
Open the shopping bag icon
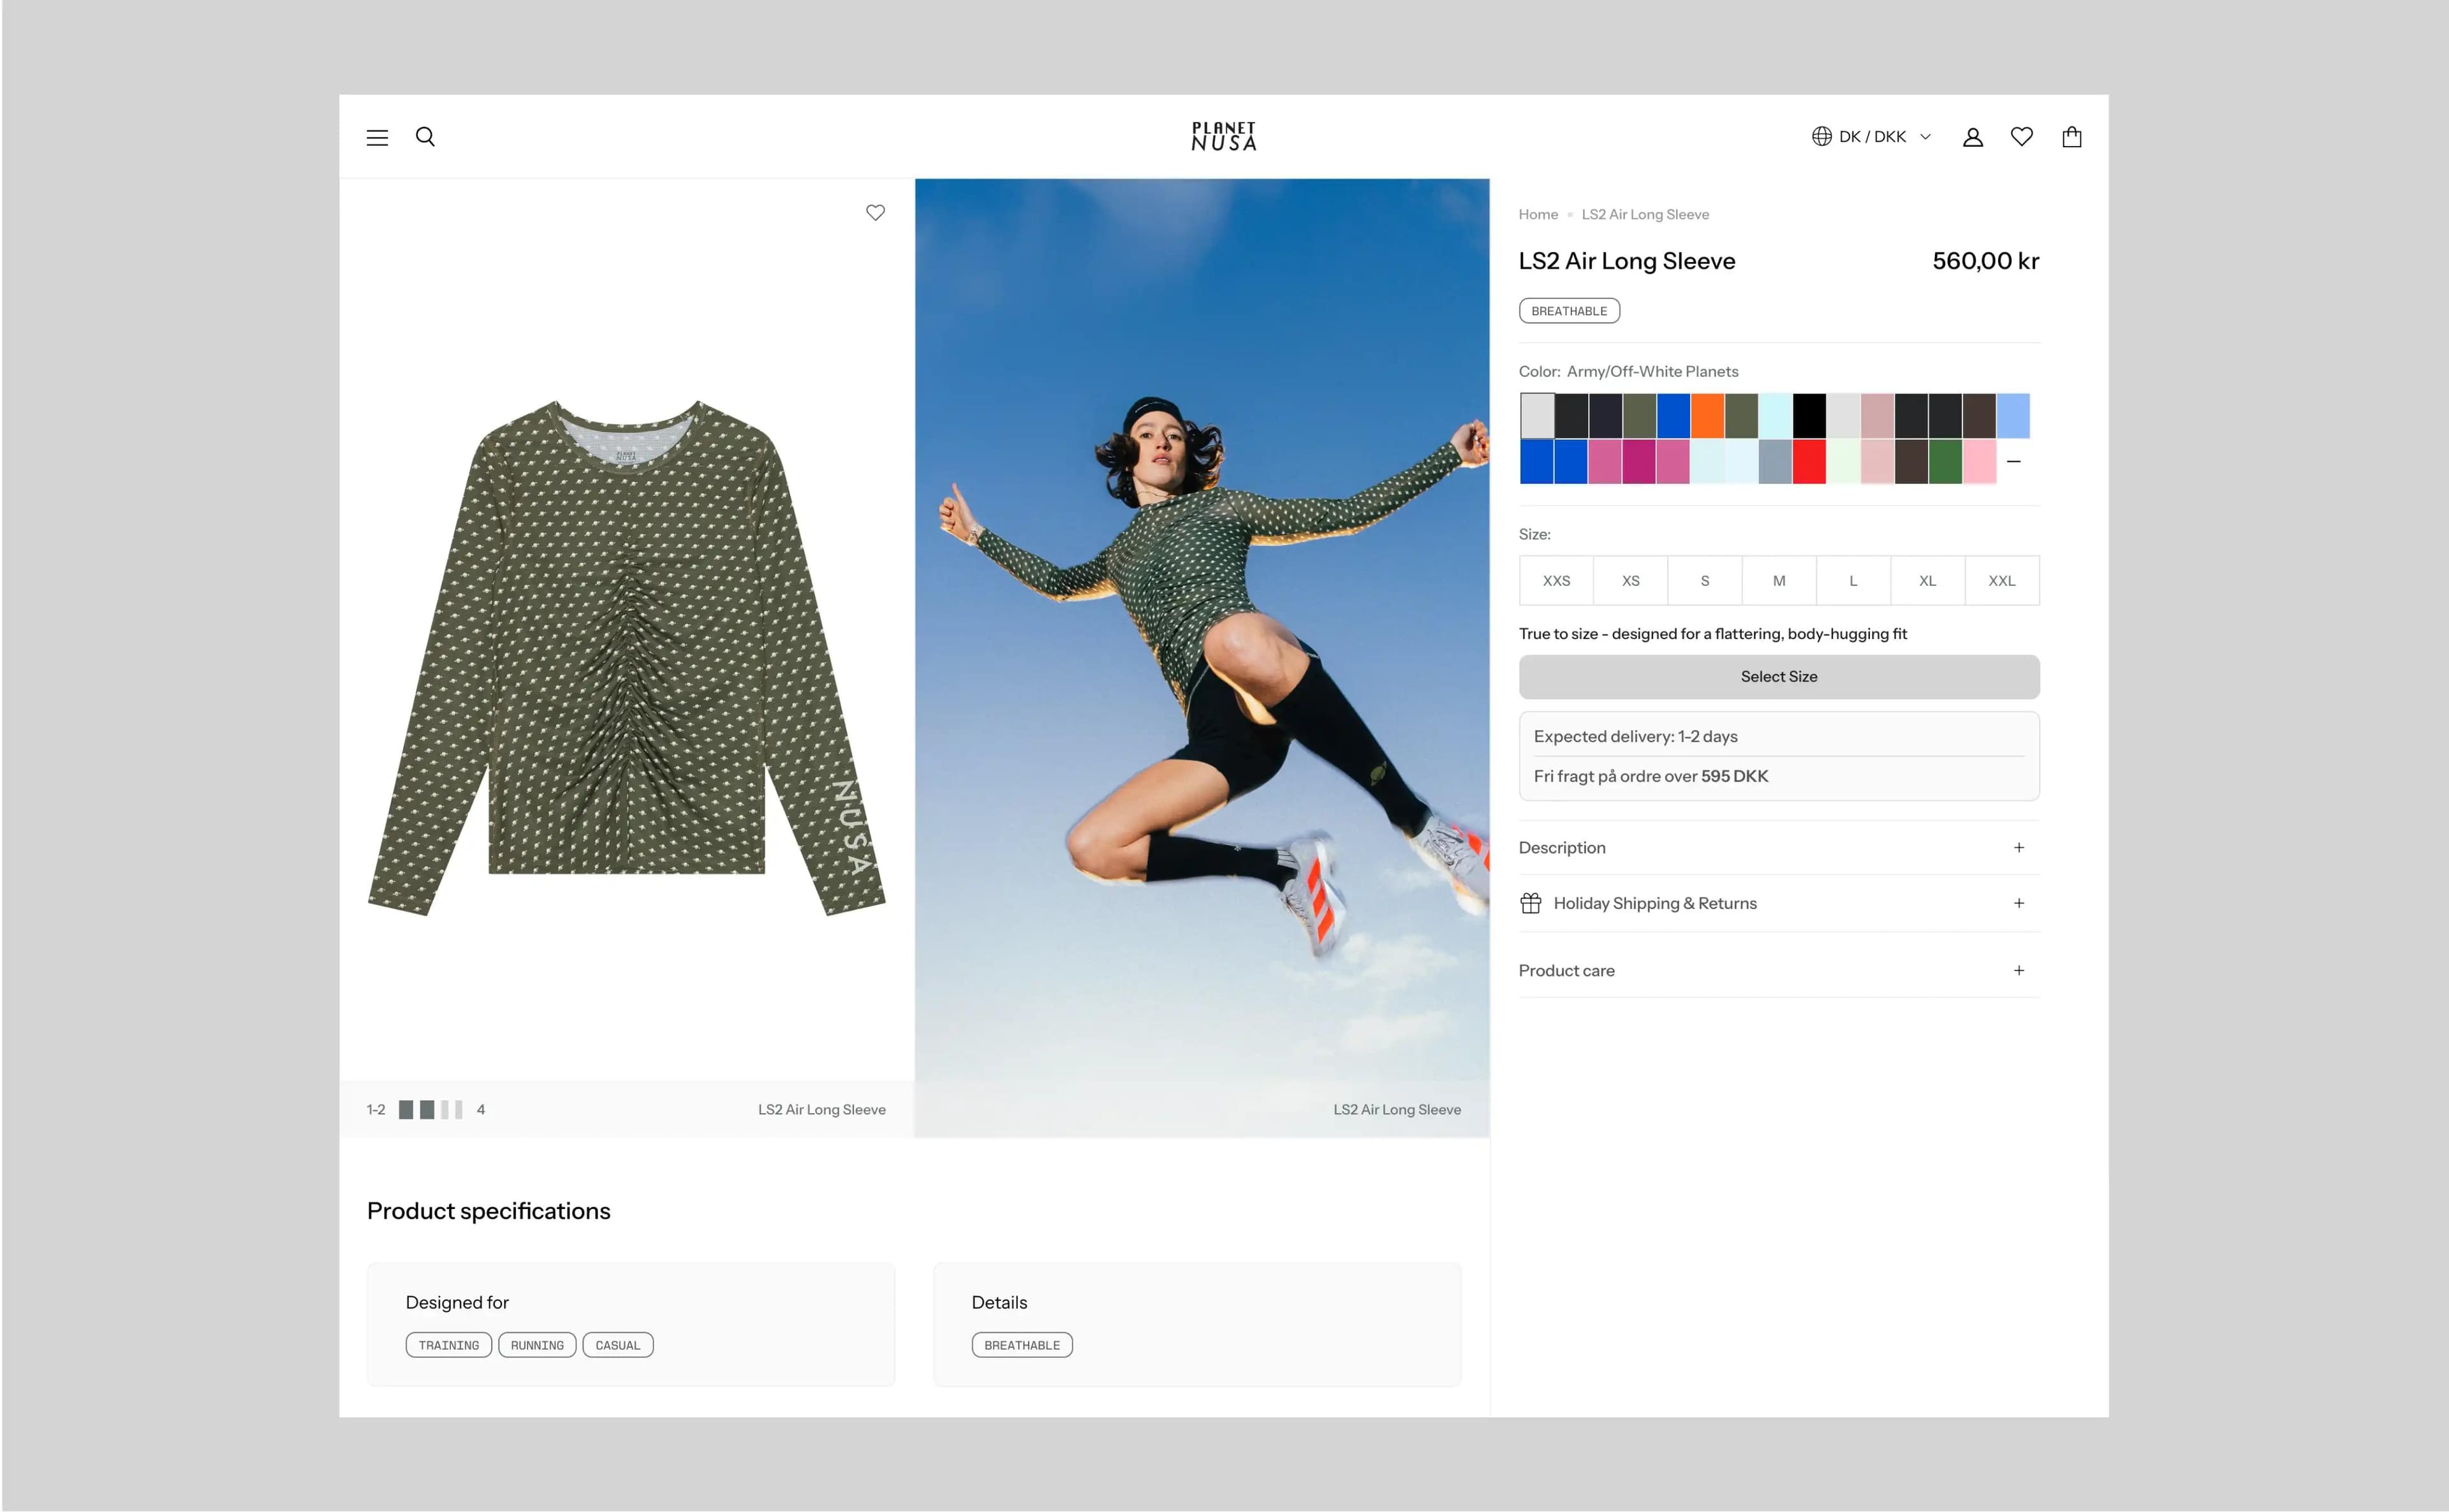coord(2071,137)
